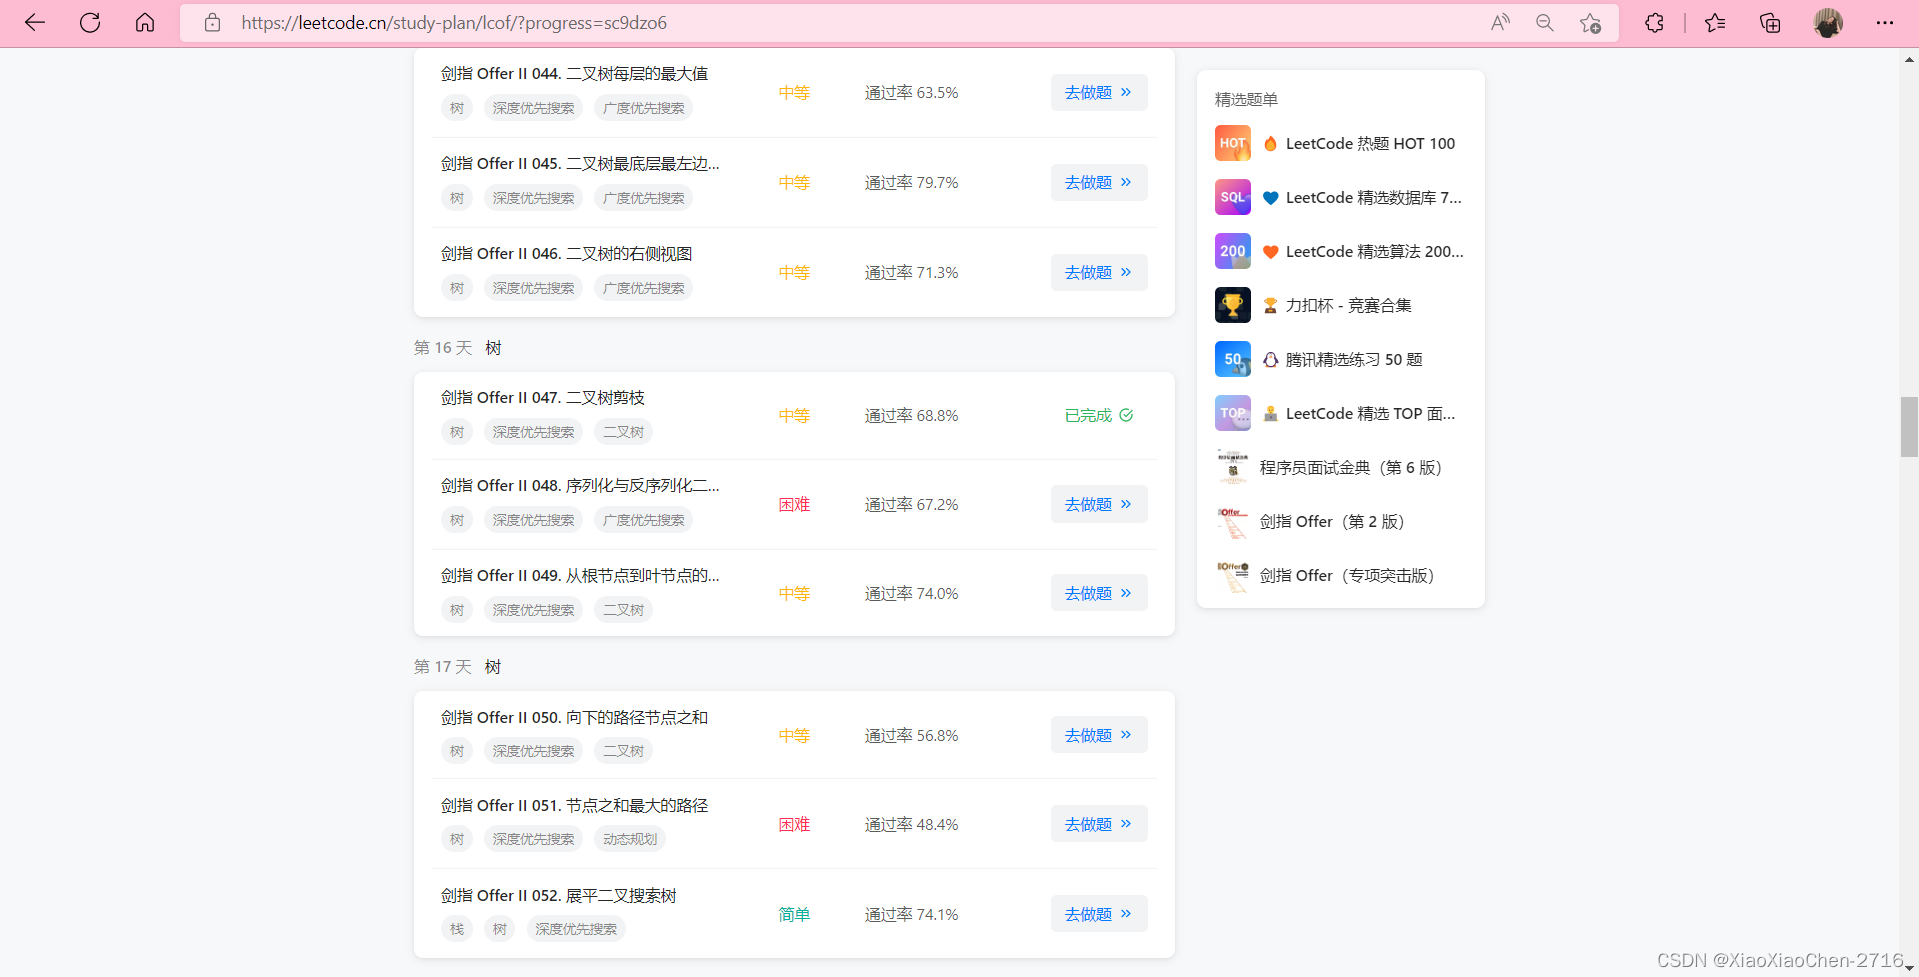Select the 二叉树 tag under 二叉树剪枝
Viewport: 1919px width, 977px height.
tap(622, 431)
